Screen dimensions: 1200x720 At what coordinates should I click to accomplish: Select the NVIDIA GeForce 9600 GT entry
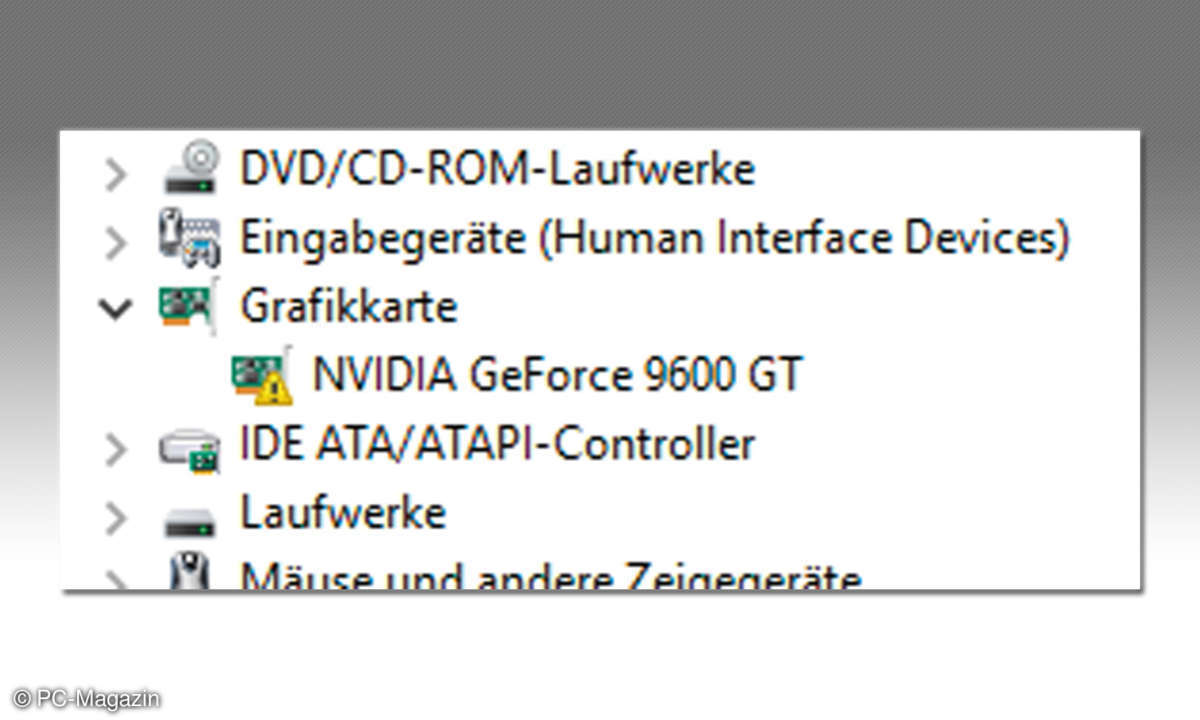click(x=558, y=376)
